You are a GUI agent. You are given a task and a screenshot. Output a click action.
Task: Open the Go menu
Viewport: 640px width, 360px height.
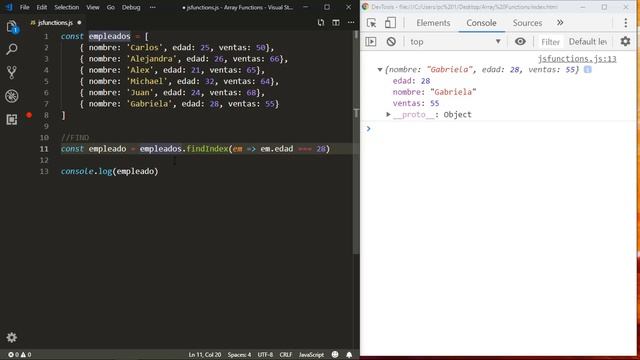[x=111, y=7]
